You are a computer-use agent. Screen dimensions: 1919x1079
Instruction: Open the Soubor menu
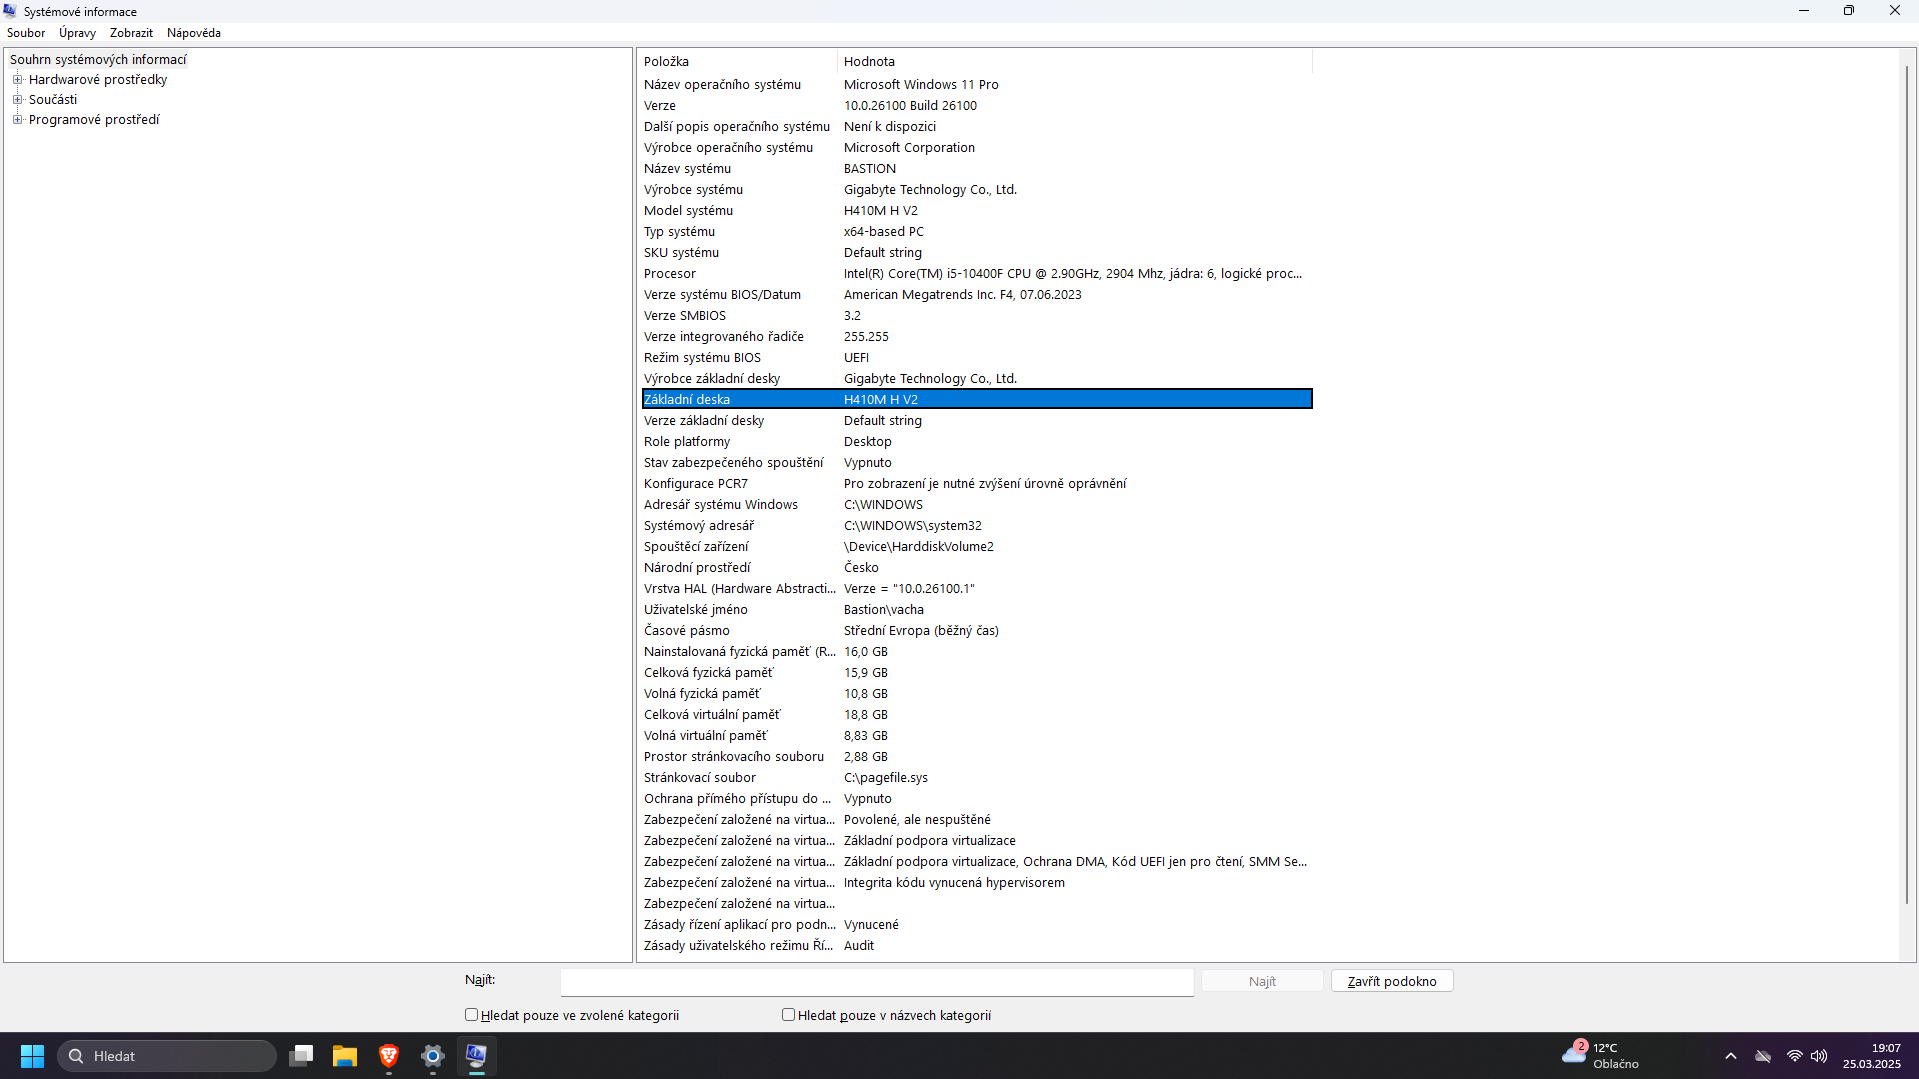[x=26, y=33]
